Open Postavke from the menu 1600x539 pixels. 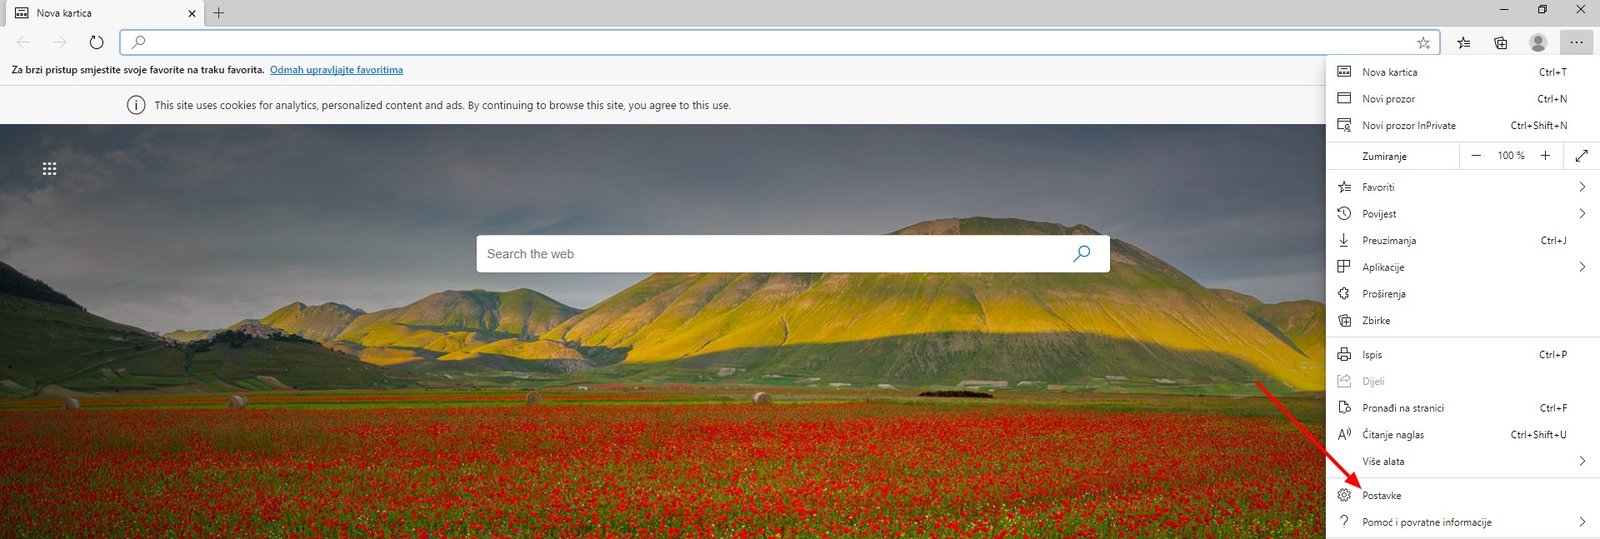coord(1382,496)
